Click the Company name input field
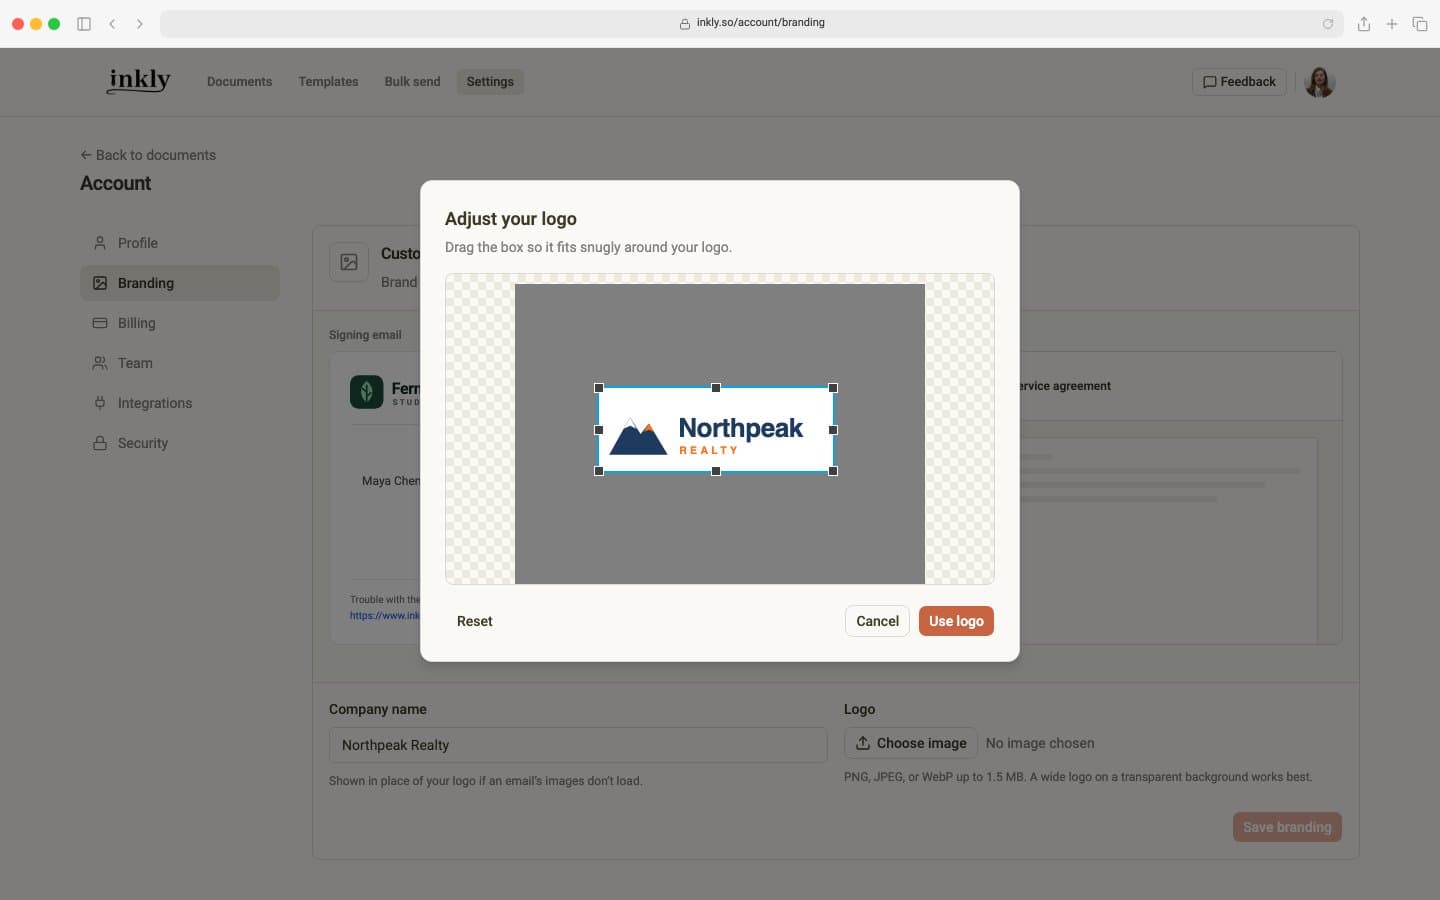Viewport: 1440px width, 900px height. pyautogui.click(x=578, y=745)
